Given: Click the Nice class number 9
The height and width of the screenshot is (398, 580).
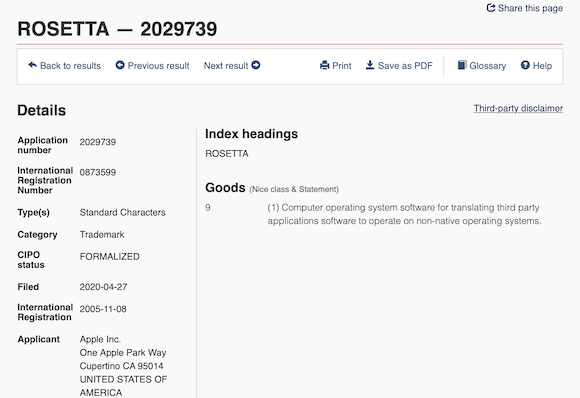Looking at the screenshot, I should 208,208.
